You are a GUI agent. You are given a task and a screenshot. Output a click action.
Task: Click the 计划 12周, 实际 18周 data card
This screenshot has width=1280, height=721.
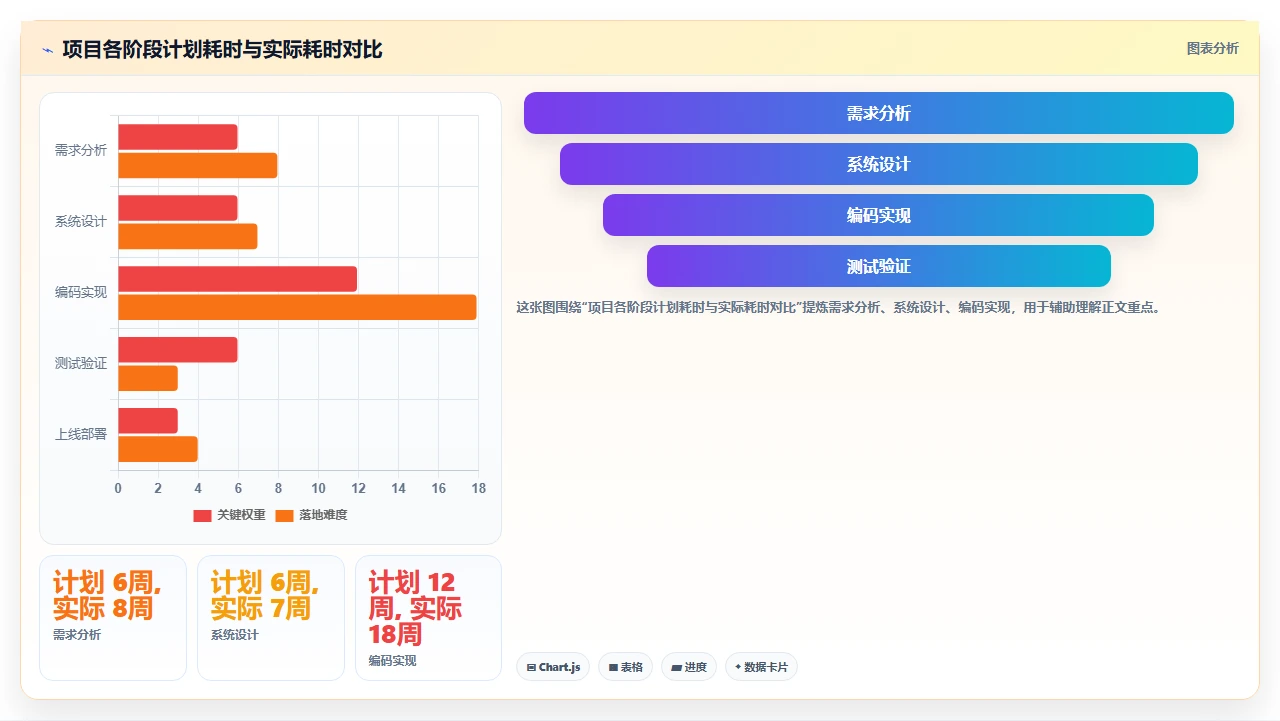[428, 618]
